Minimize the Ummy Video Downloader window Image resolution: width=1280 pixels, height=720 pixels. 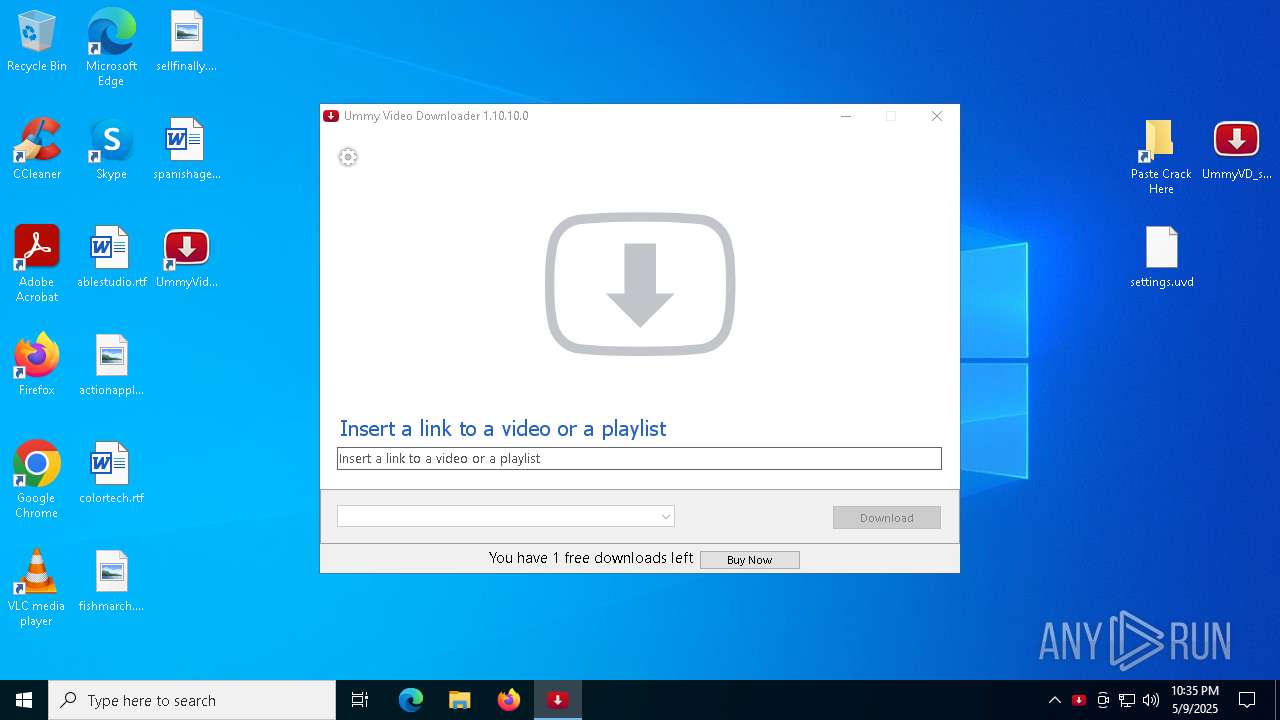(x=845, y=116)
